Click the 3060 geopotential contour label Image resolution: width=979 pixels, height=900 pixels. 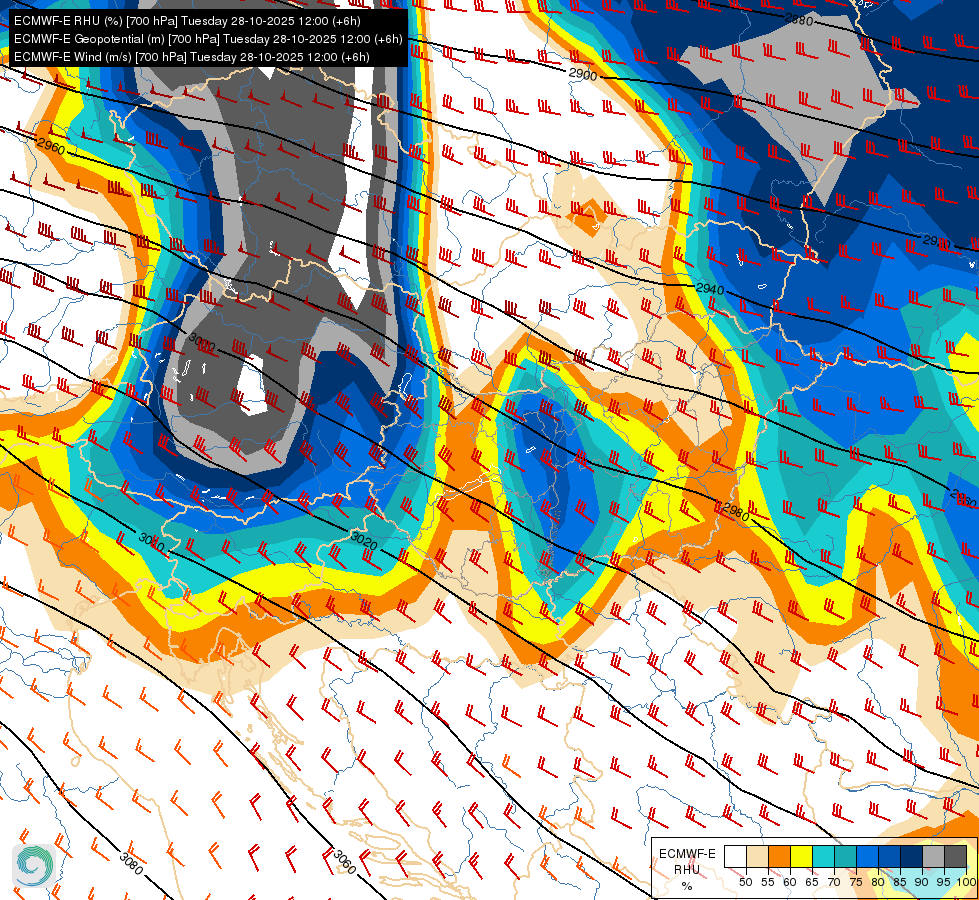(344, 862)
